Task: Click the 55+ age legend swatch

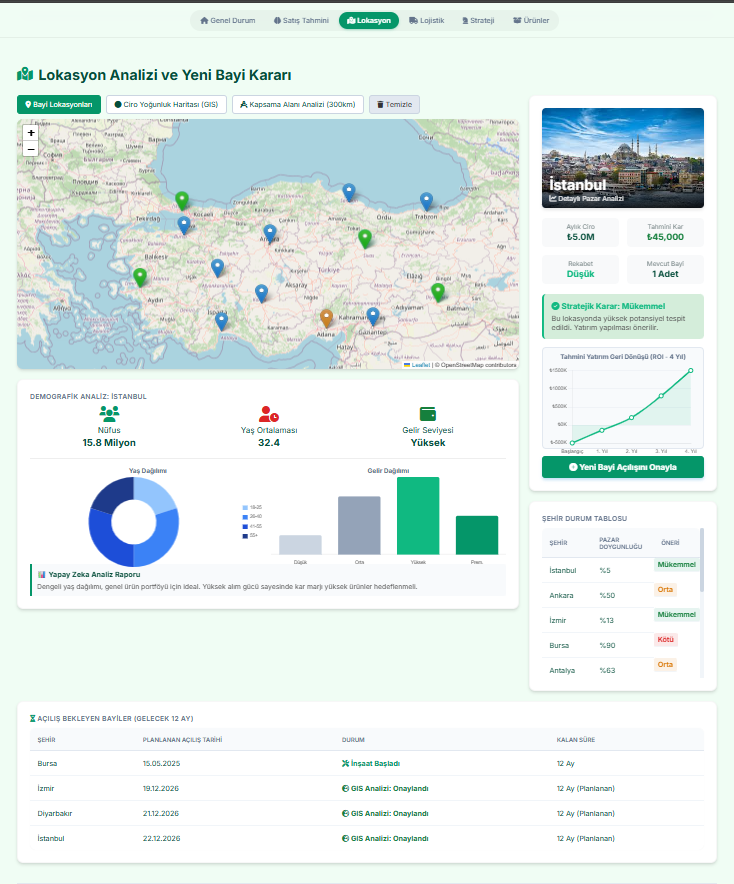Action: coord(245,536)
